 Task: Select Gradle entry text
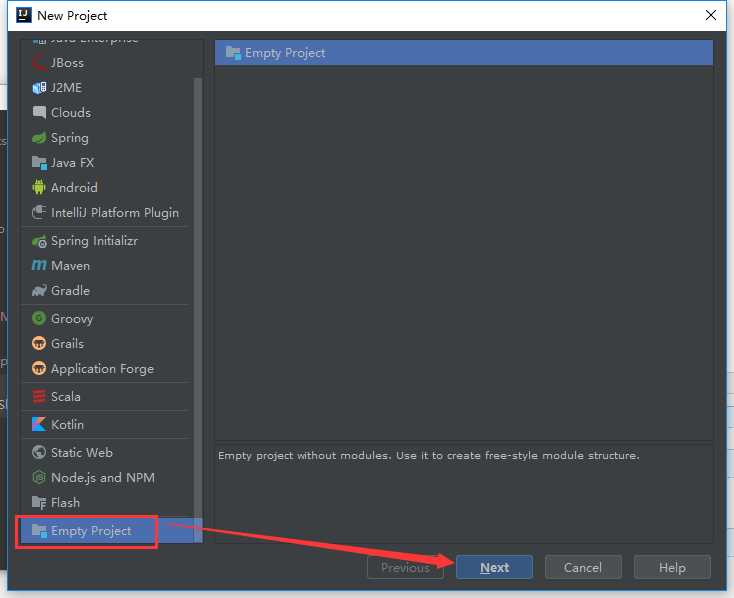pyautogui.click(x=70, y=290)
